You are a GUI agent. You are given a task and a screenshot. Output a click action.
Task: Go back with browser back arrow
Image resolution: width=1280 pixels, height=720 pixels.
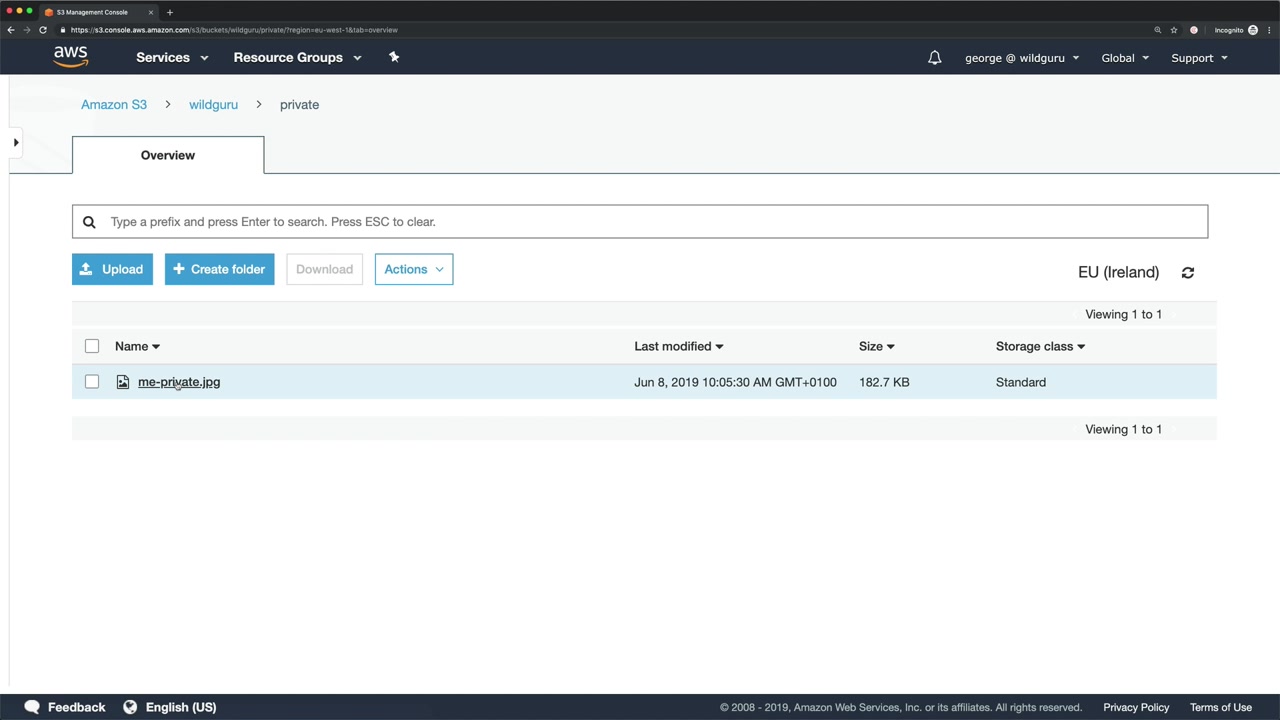[11, 30]
